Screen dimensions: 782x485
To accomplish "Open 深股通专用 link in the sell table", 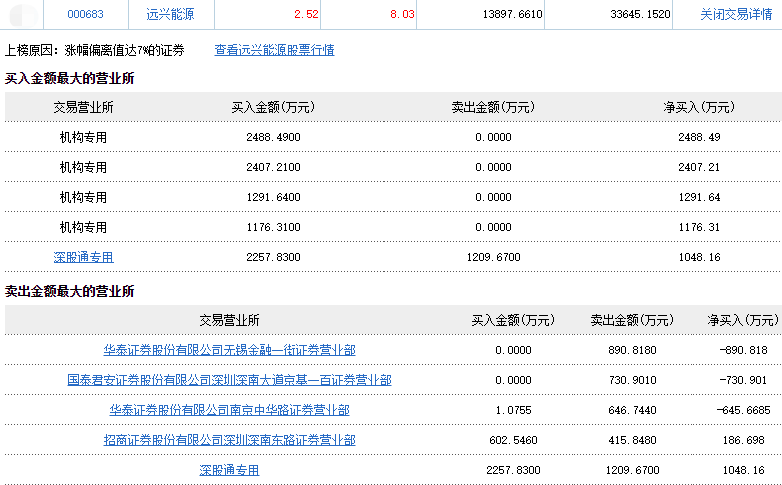I will tap(229, 470).
